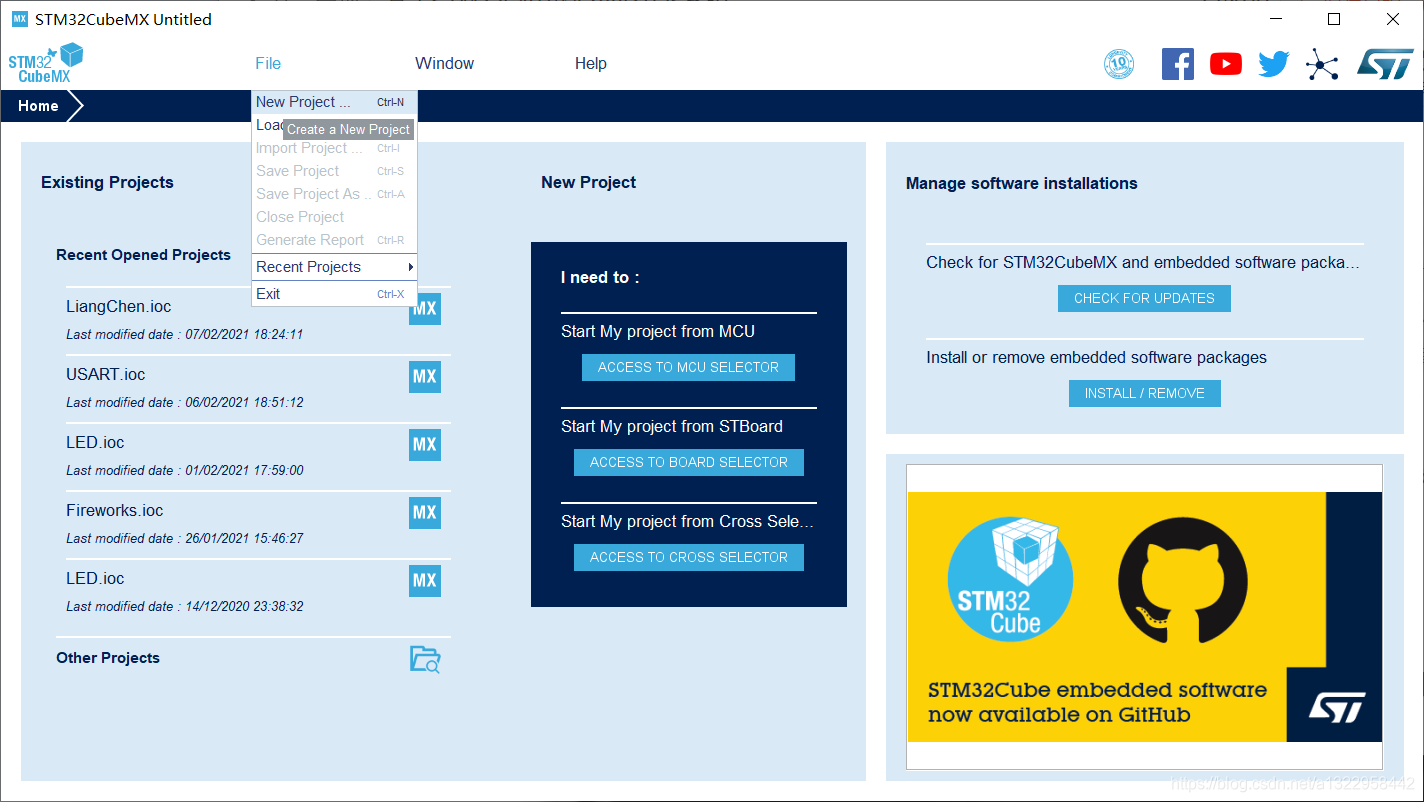1424x802 pixels.
Task: Select the Exit menu entry
Action: (x=334, y=294)
